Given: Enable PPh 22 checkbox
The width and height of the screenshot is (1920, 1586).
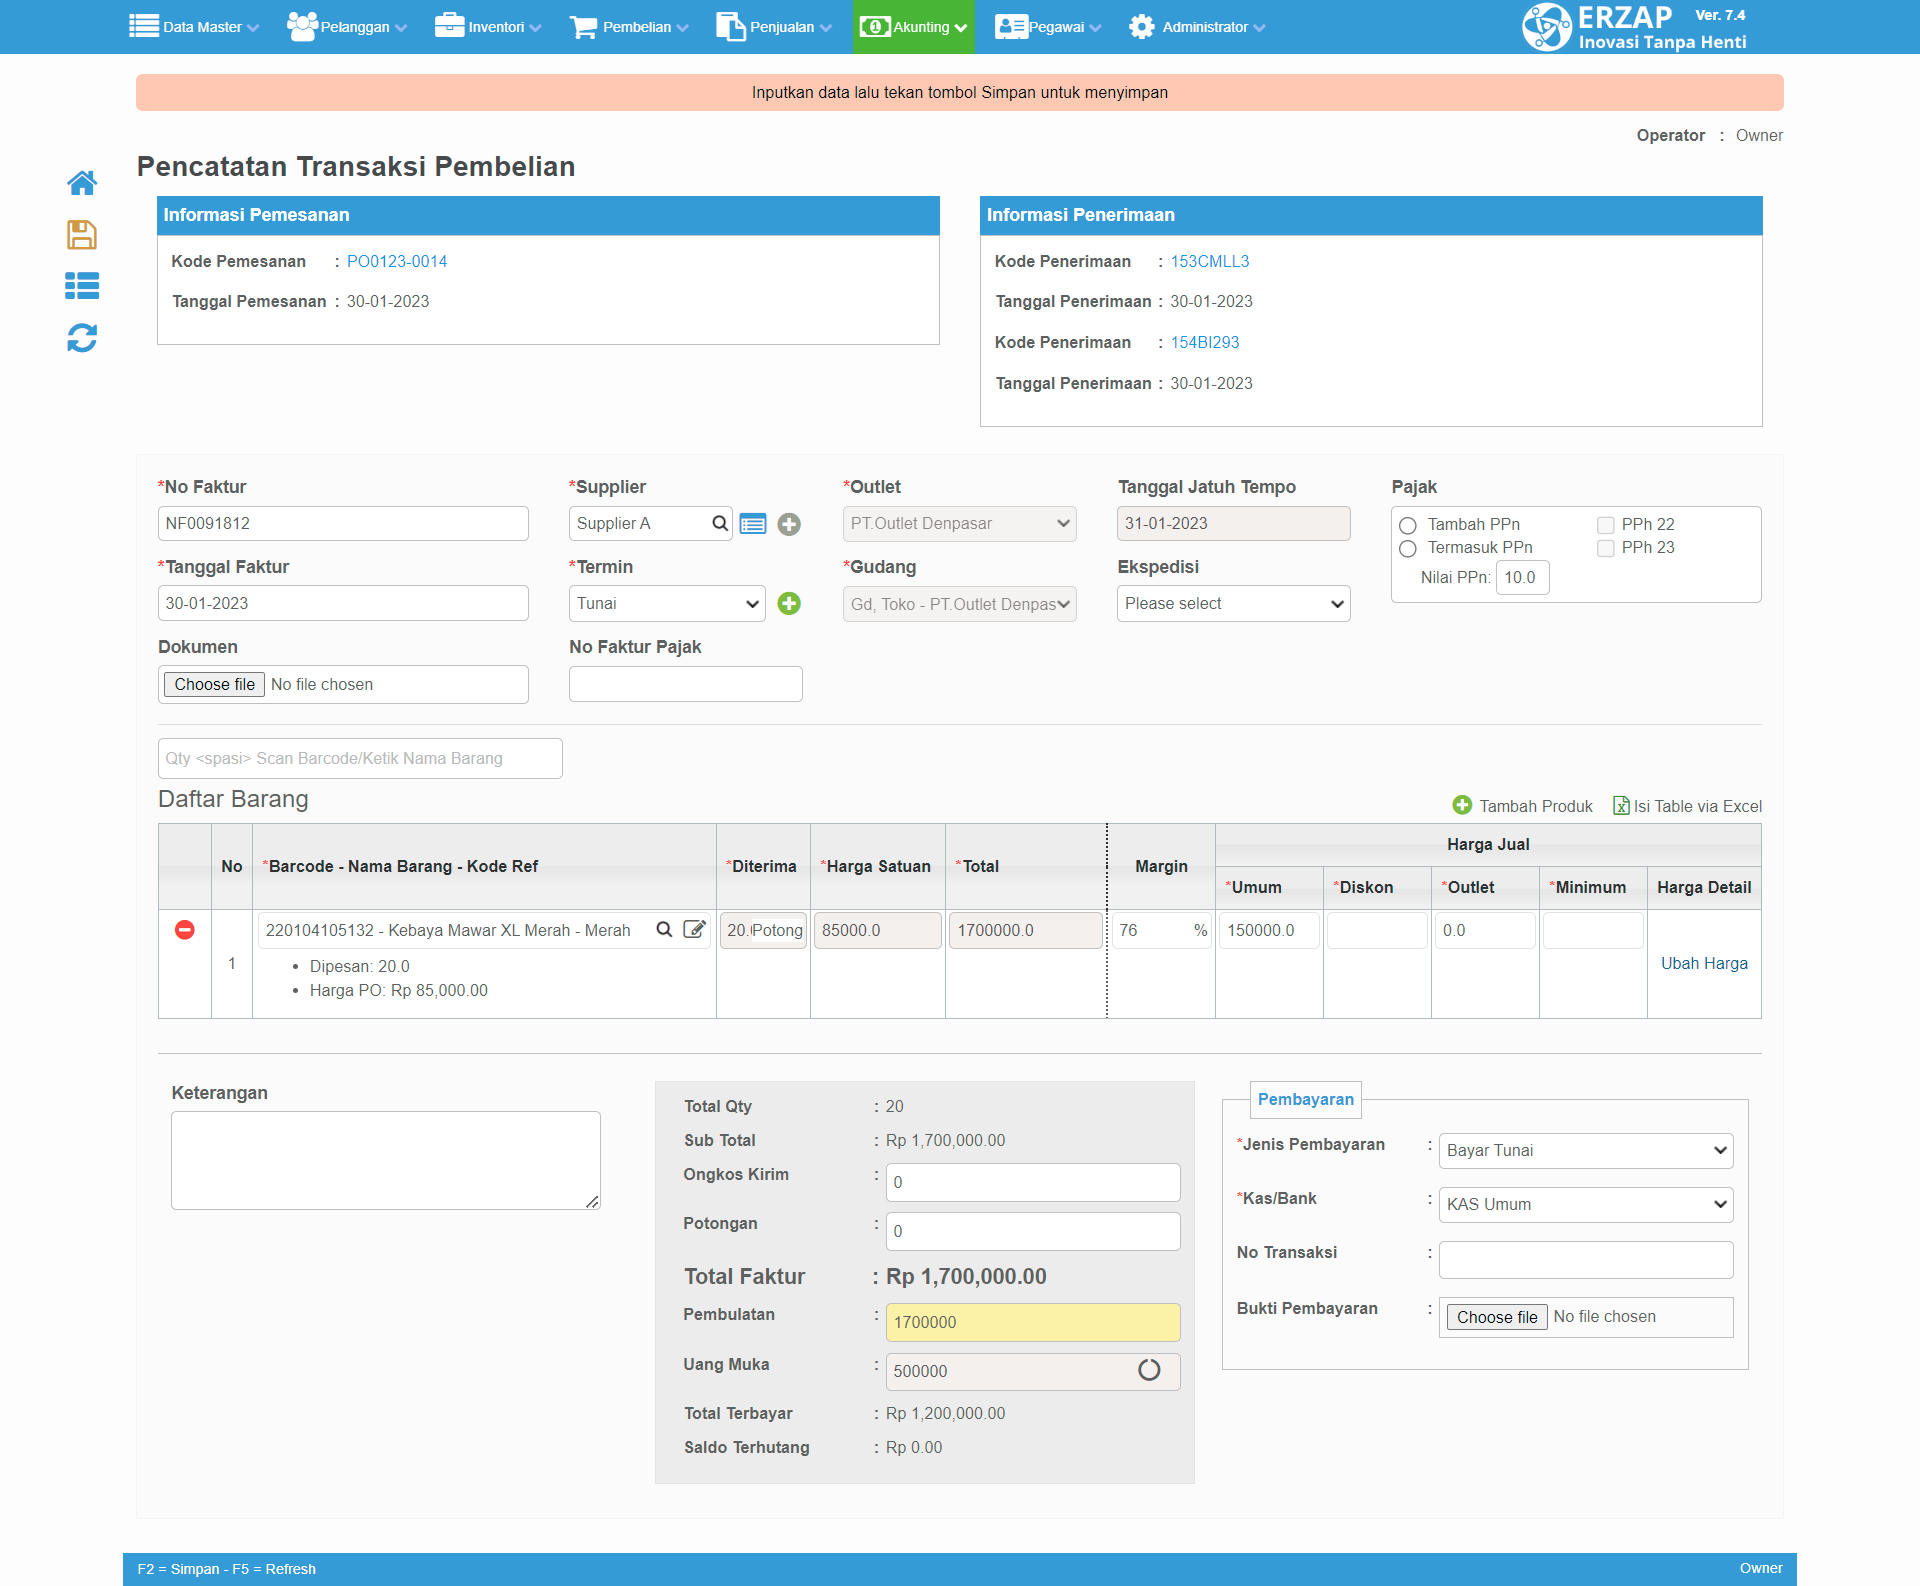Looking at the screenshot, I should pyautogui.click(x=1606, y=525).
